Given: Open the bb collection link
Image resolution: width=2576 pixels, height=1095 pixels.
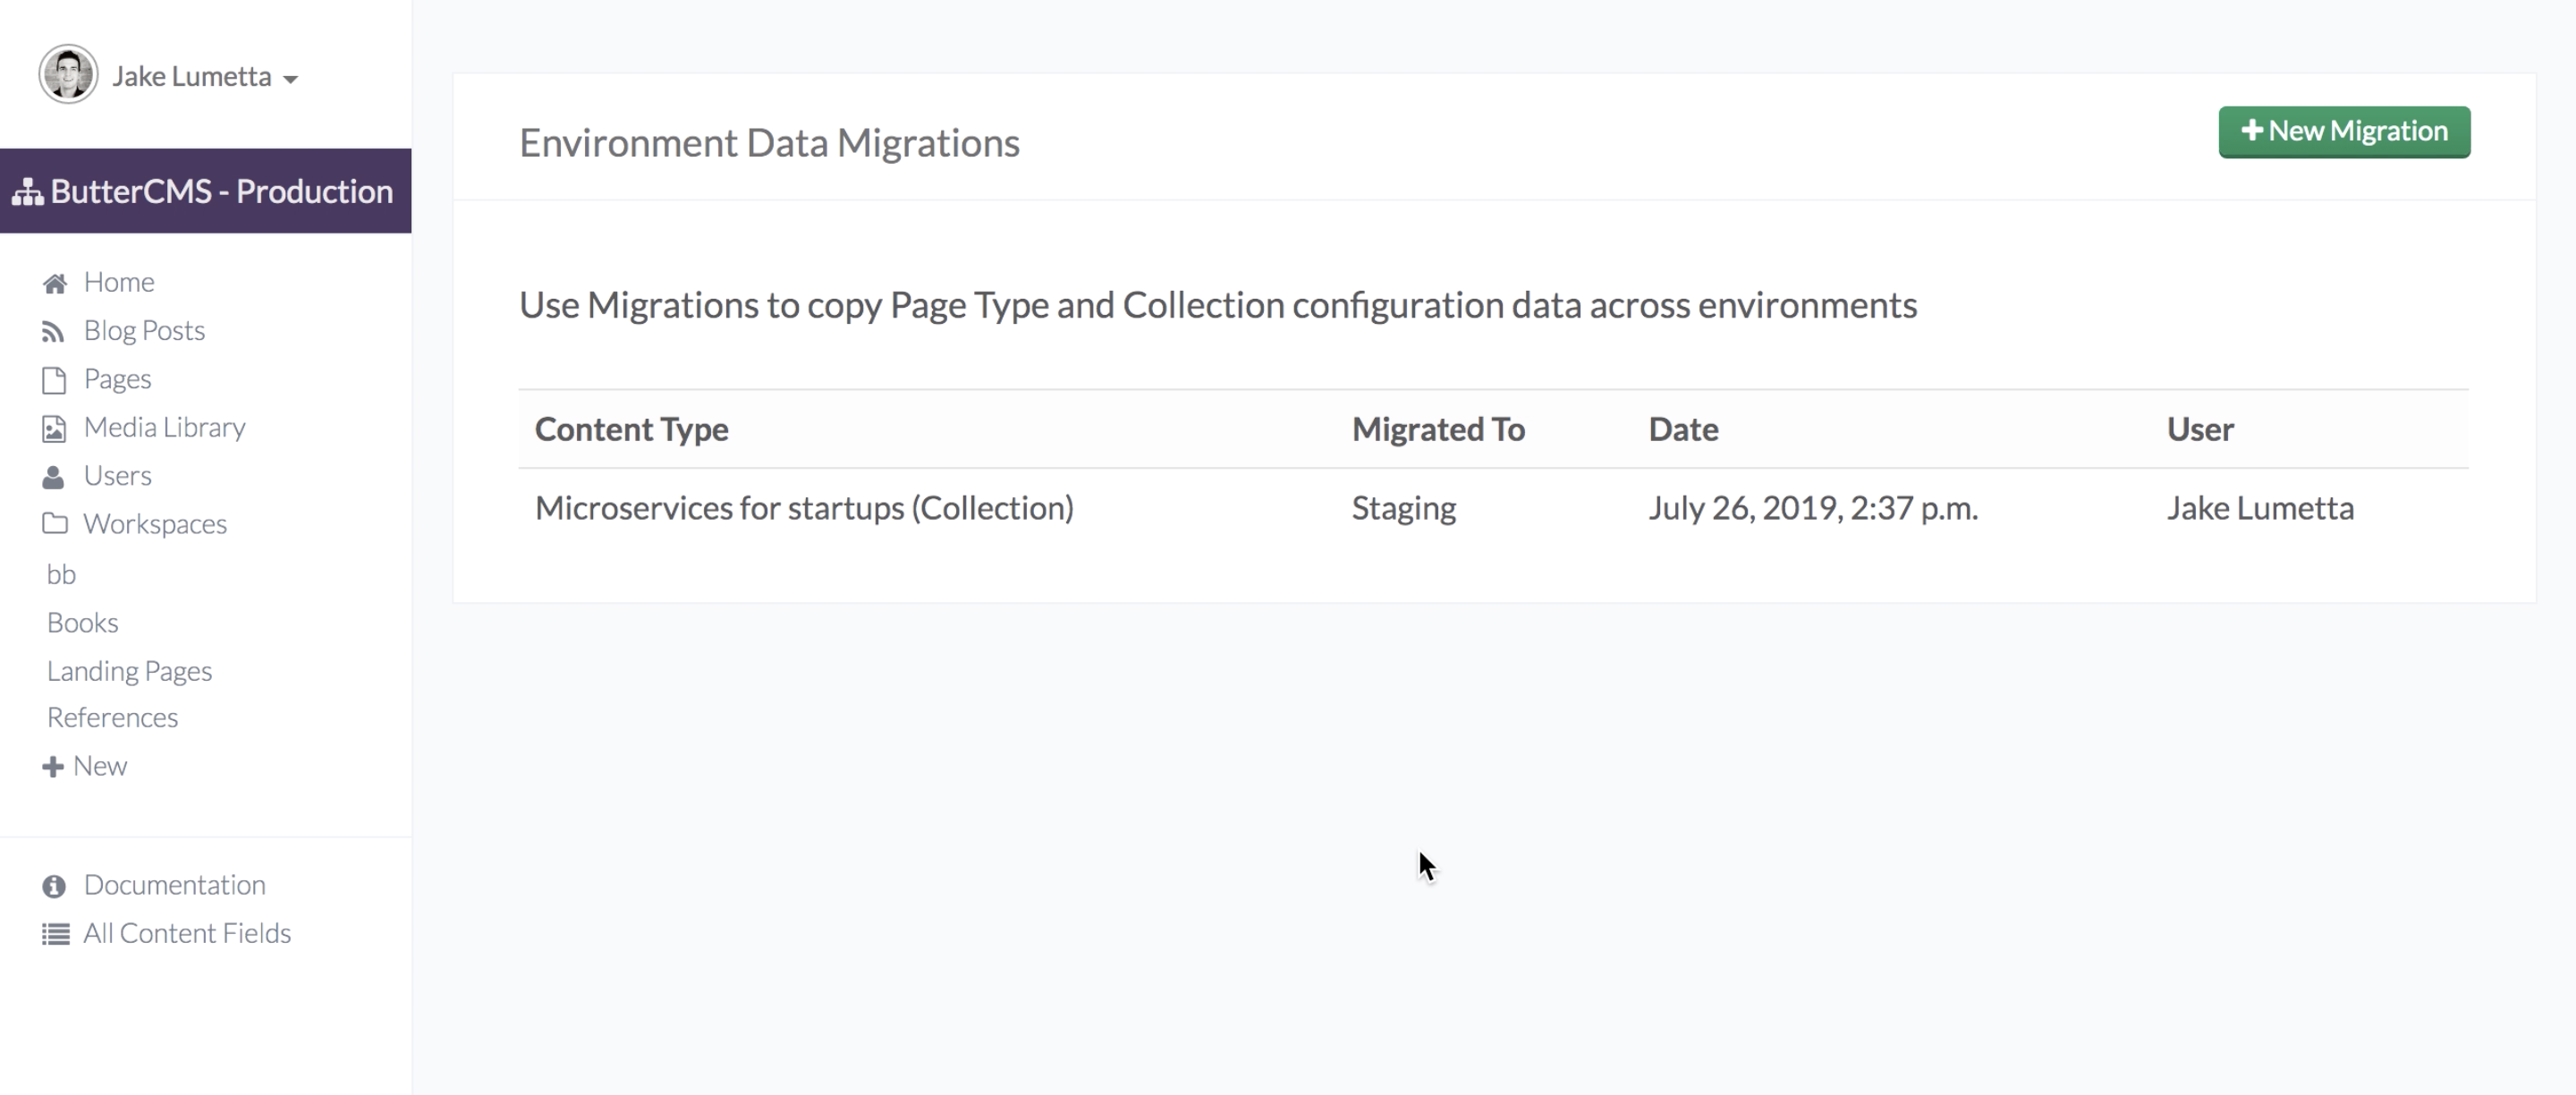Looking at the screenshot, I should 61,574.
